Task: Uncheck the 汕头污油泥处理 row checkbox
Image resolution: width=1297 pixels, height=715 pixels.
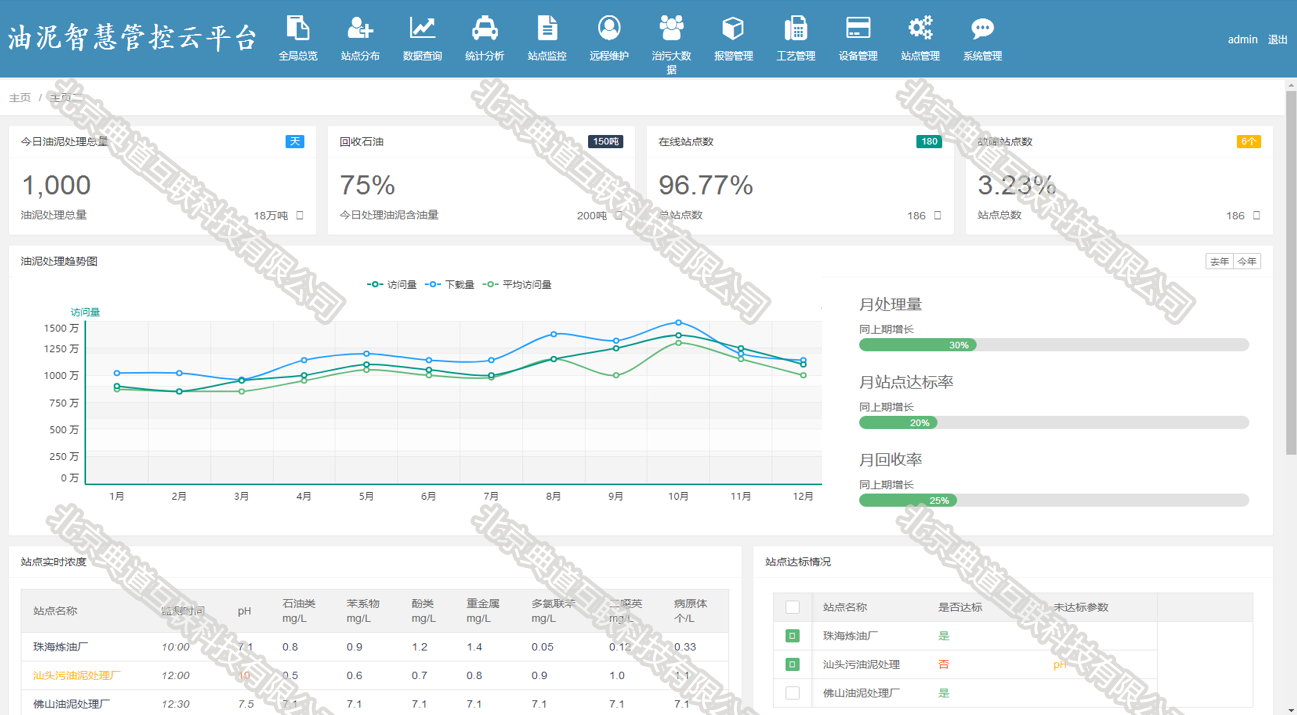Action: click(x=793, y=664)
